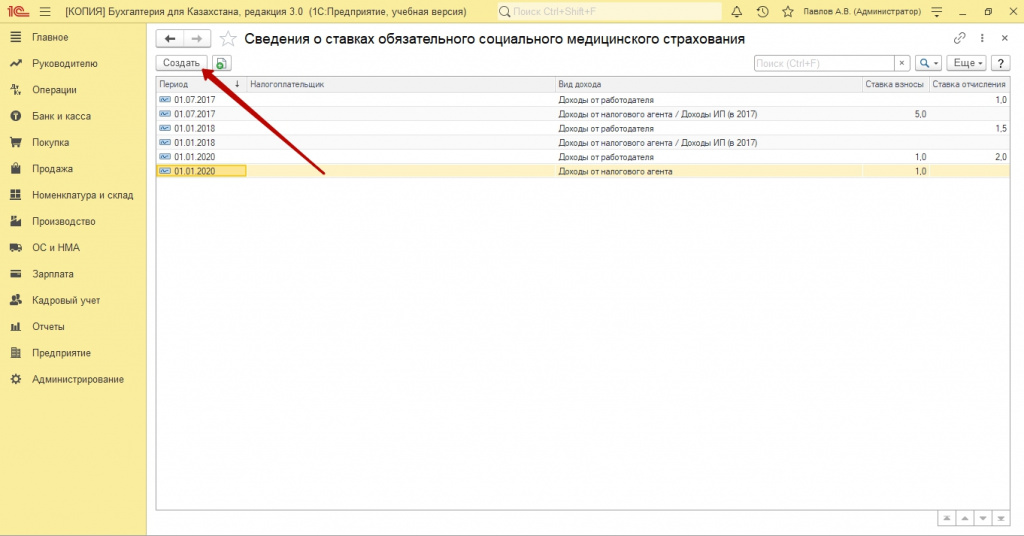Go forward with the right arrow
Screen dimensions: 1024x536
tap(197, 39)
